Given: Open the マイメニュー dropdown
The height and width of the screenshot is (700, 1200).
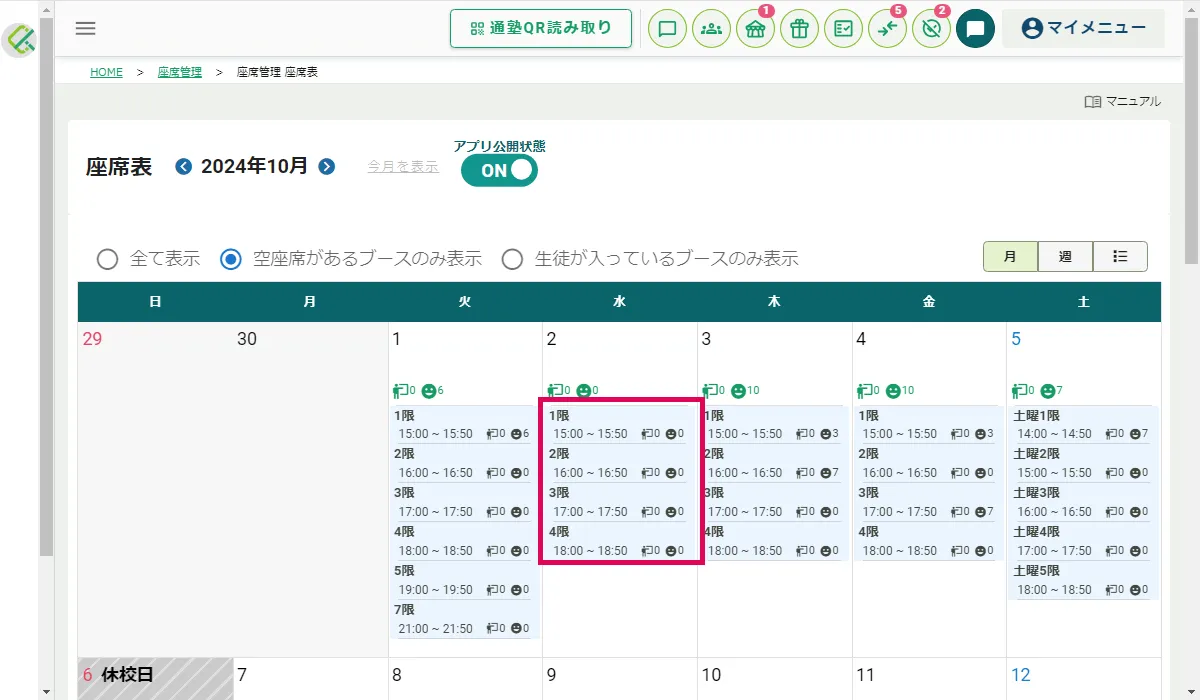Looking at the screenshot, I should click(1083, 29).
